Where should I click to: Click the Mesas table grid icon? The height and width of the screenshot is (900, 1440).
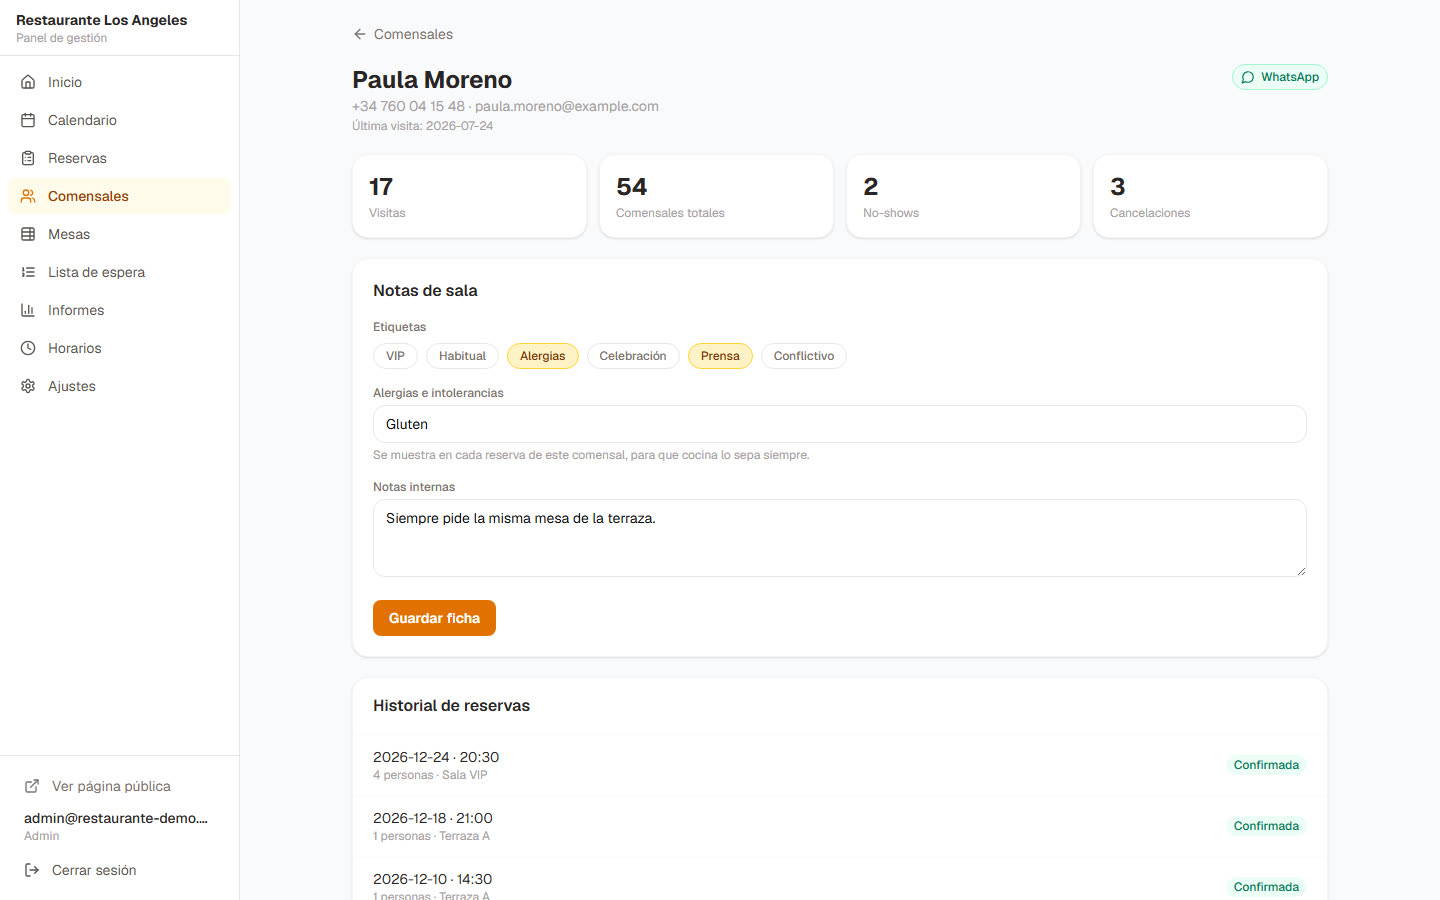point(28,234)
